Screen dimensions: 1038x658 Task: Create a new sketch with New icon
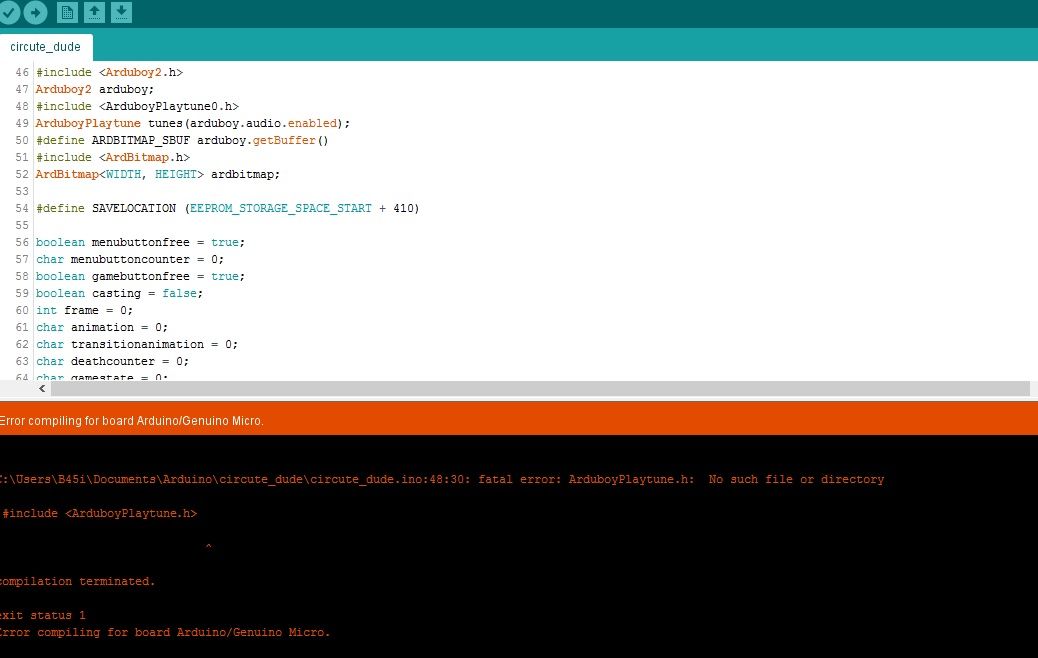(x=68, y=13)
